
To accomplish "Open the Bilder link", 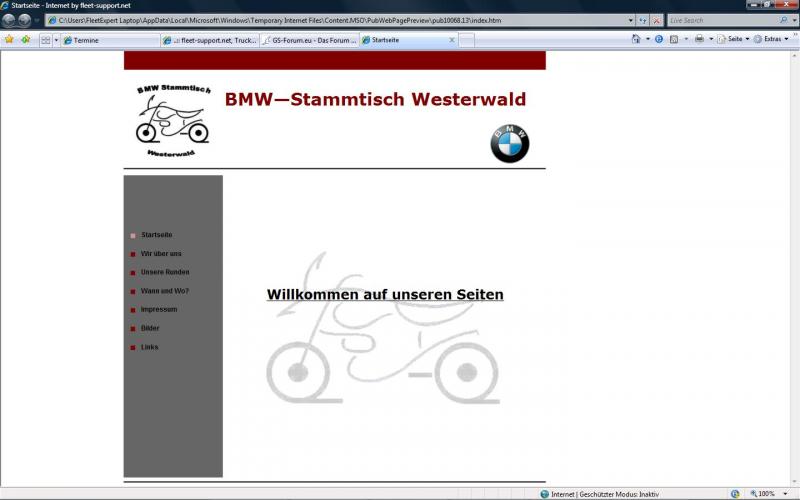I will pyautogui.click(x=150, y=328).
